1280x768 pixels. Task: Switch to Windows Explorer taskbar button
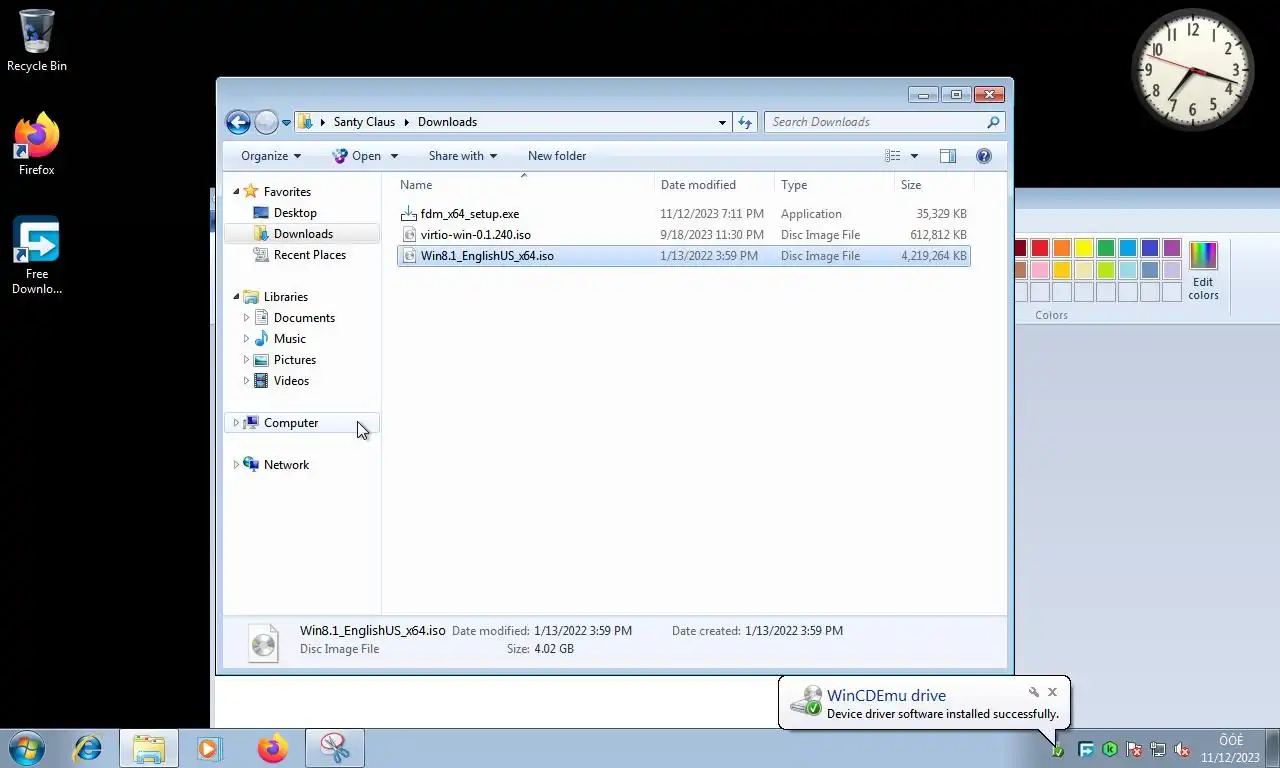click(x=149, y=748)
